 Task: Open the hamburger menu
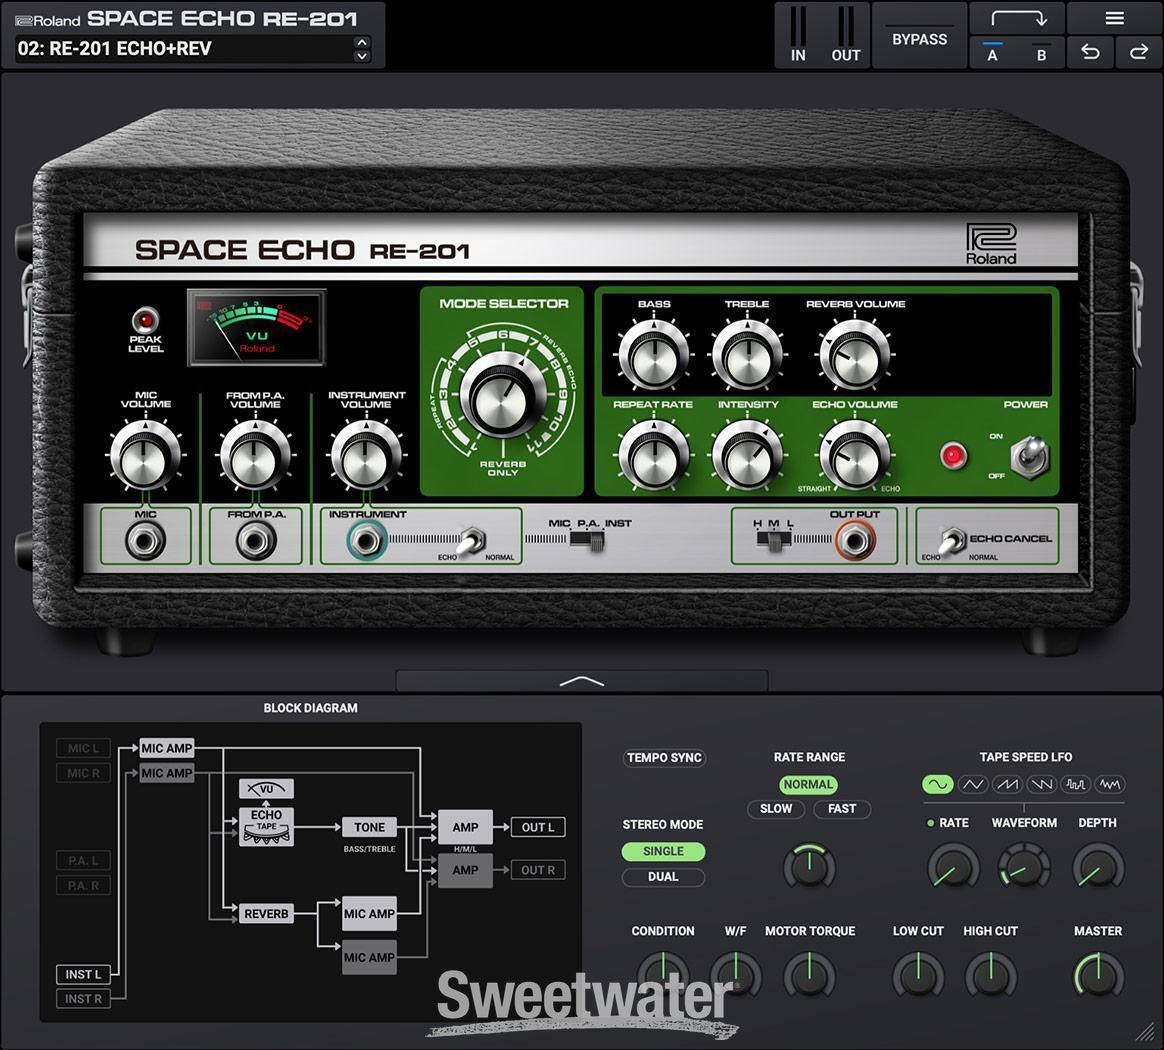(1114, 19)
